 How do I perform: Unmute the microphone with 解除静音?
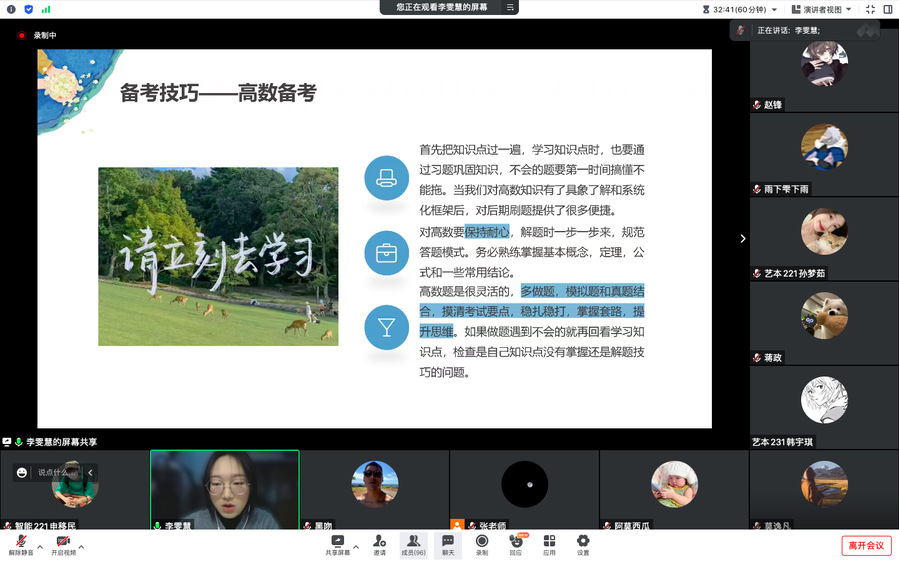pos(20,542)
